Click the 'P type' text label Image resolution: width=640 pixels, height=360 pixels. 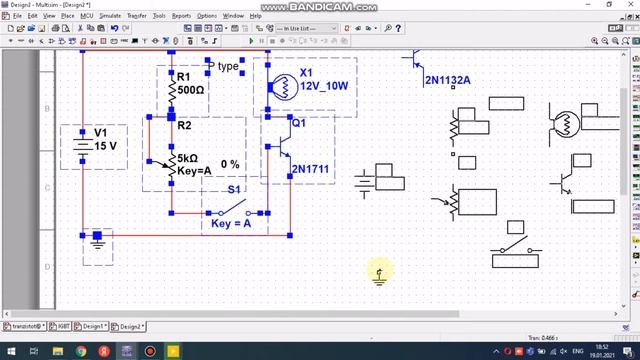224,66
